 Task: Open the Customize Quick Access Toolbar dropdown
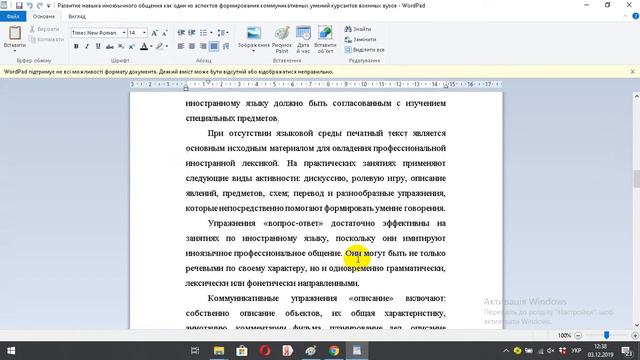pyautogui.click(x=49, y=6)
